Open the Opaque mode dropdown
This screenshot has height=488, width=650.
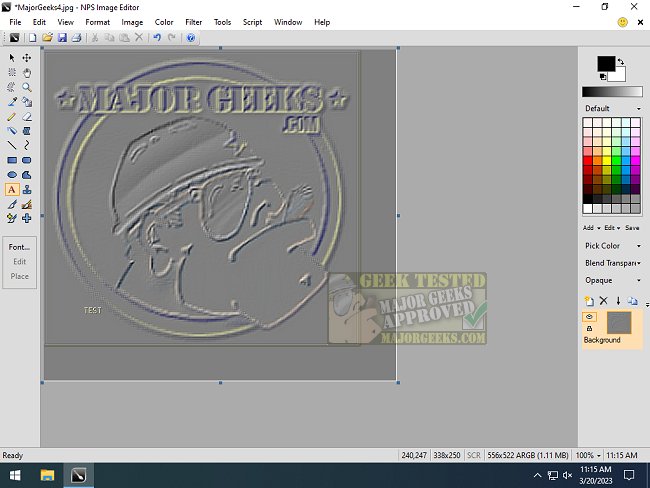[613, 280]
